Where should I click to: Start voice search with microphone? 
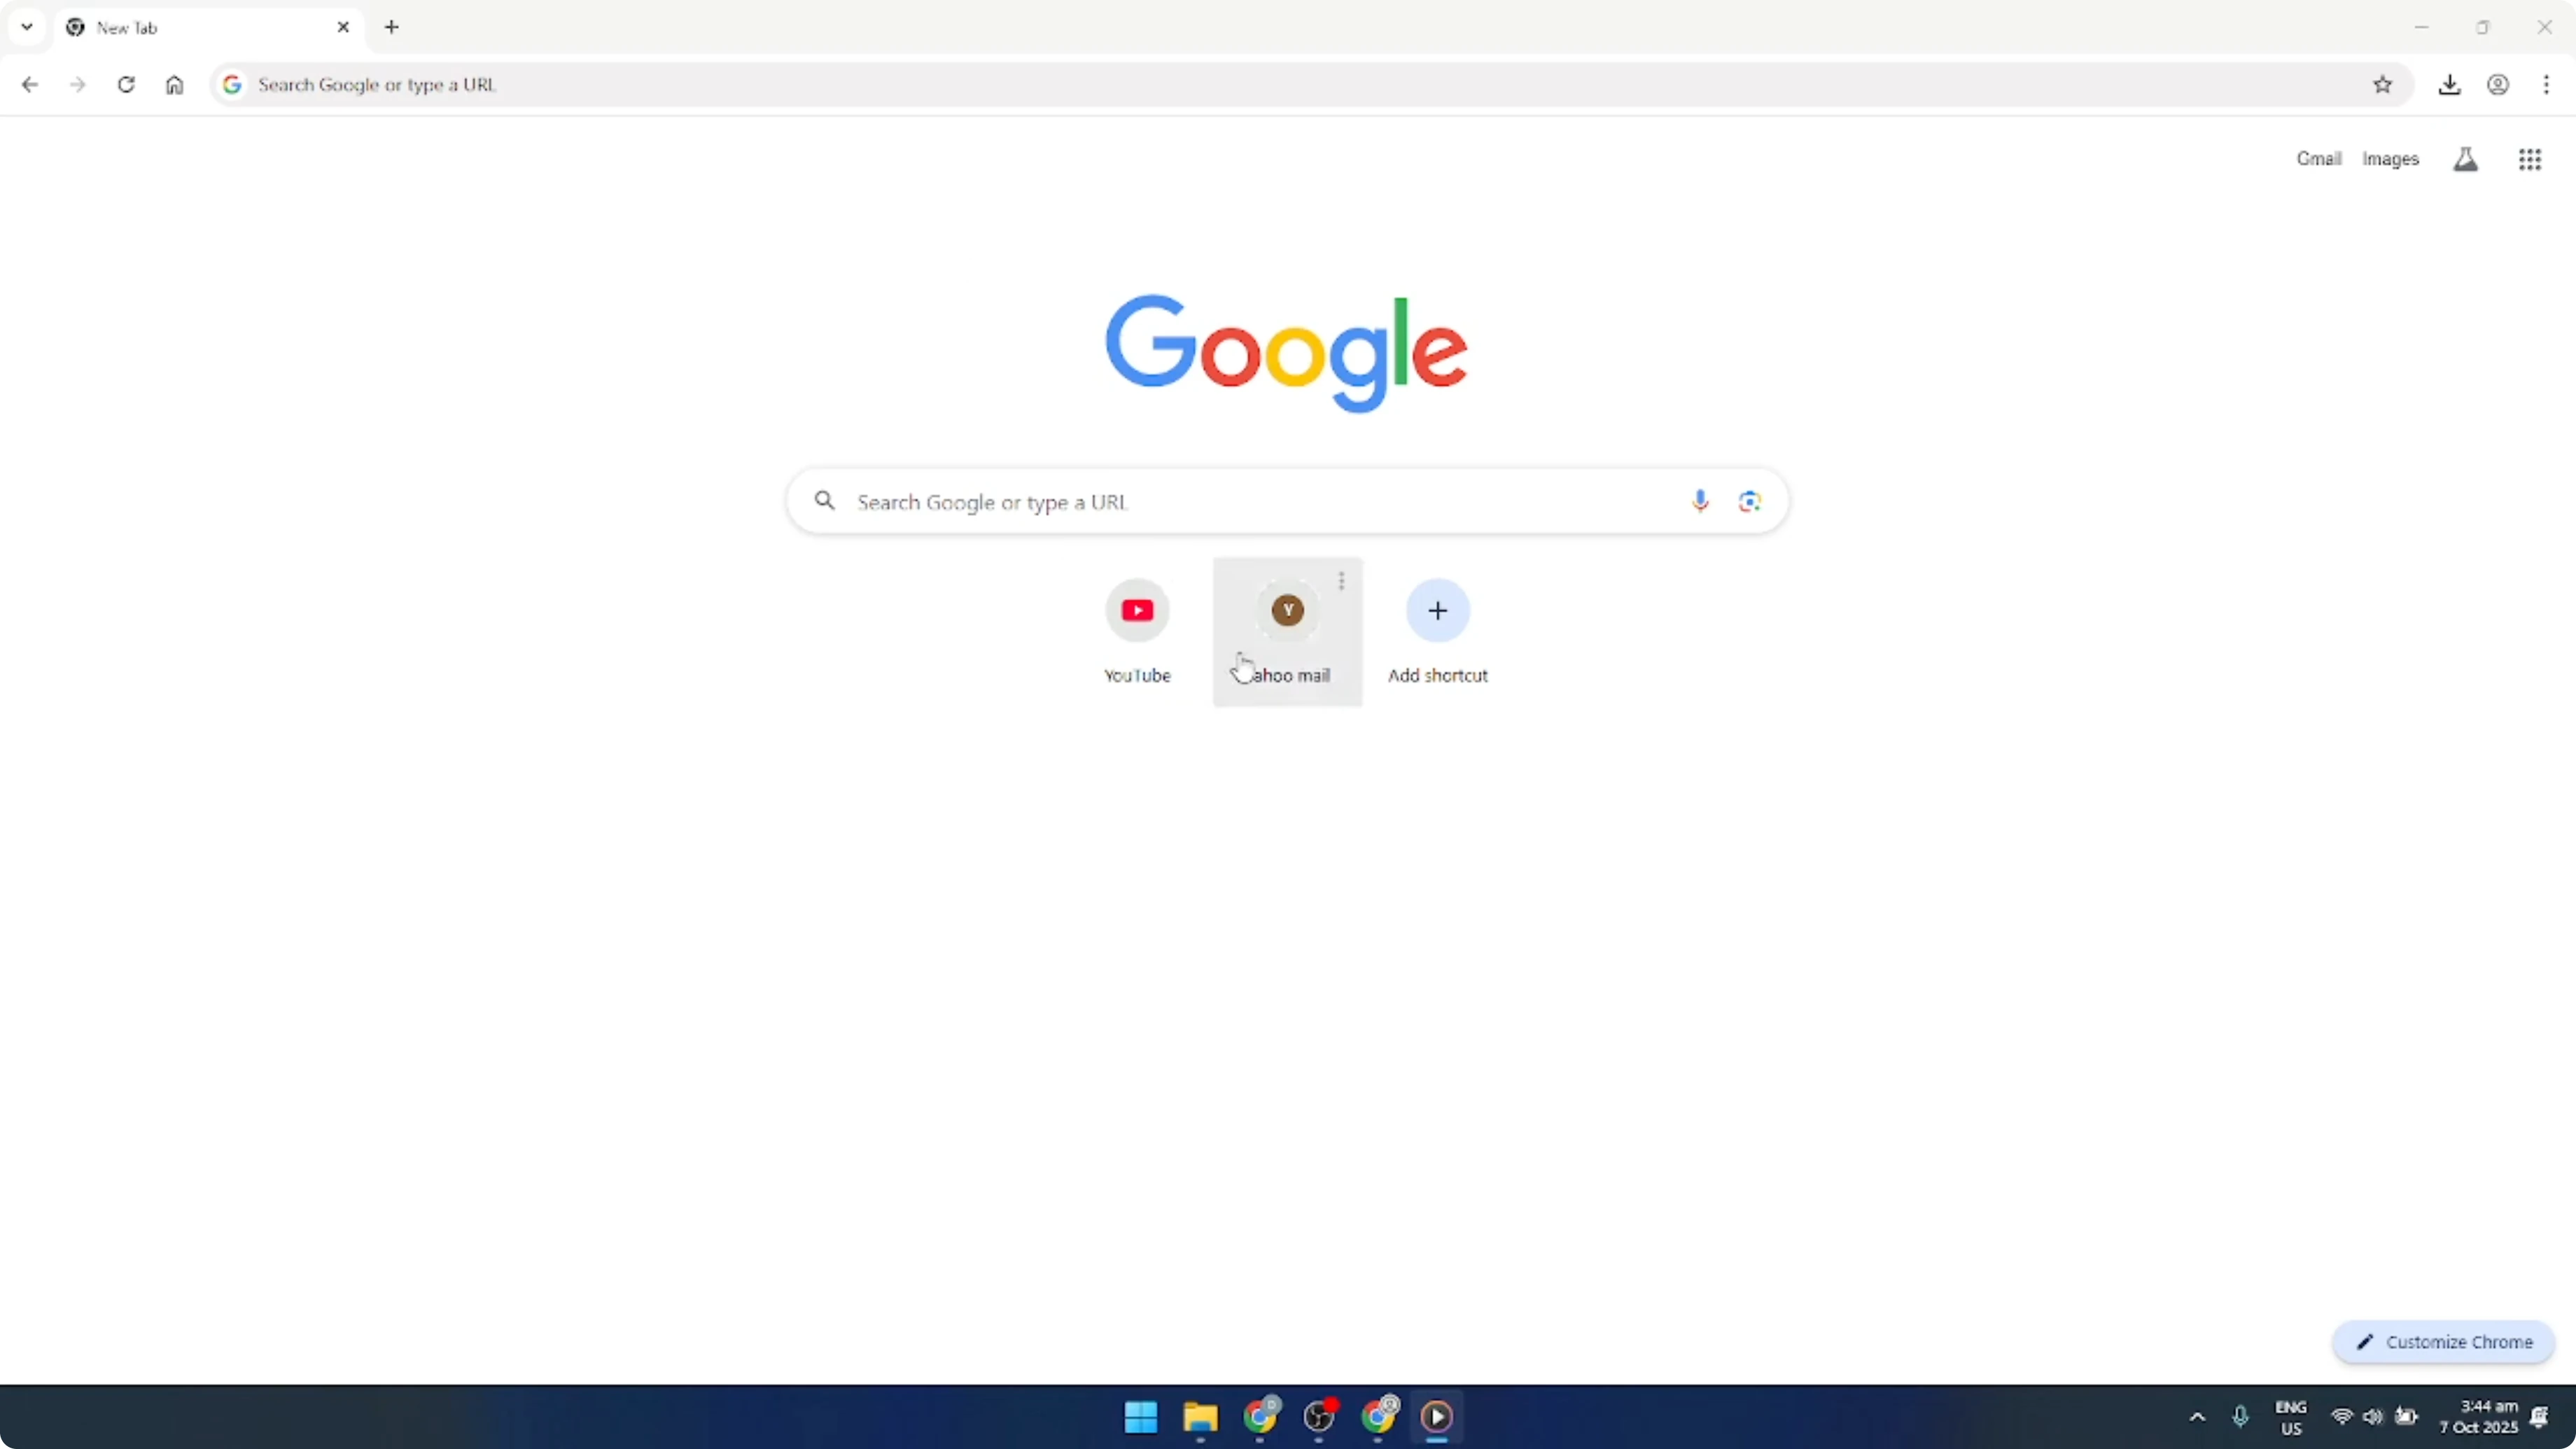pos(1700,501)
